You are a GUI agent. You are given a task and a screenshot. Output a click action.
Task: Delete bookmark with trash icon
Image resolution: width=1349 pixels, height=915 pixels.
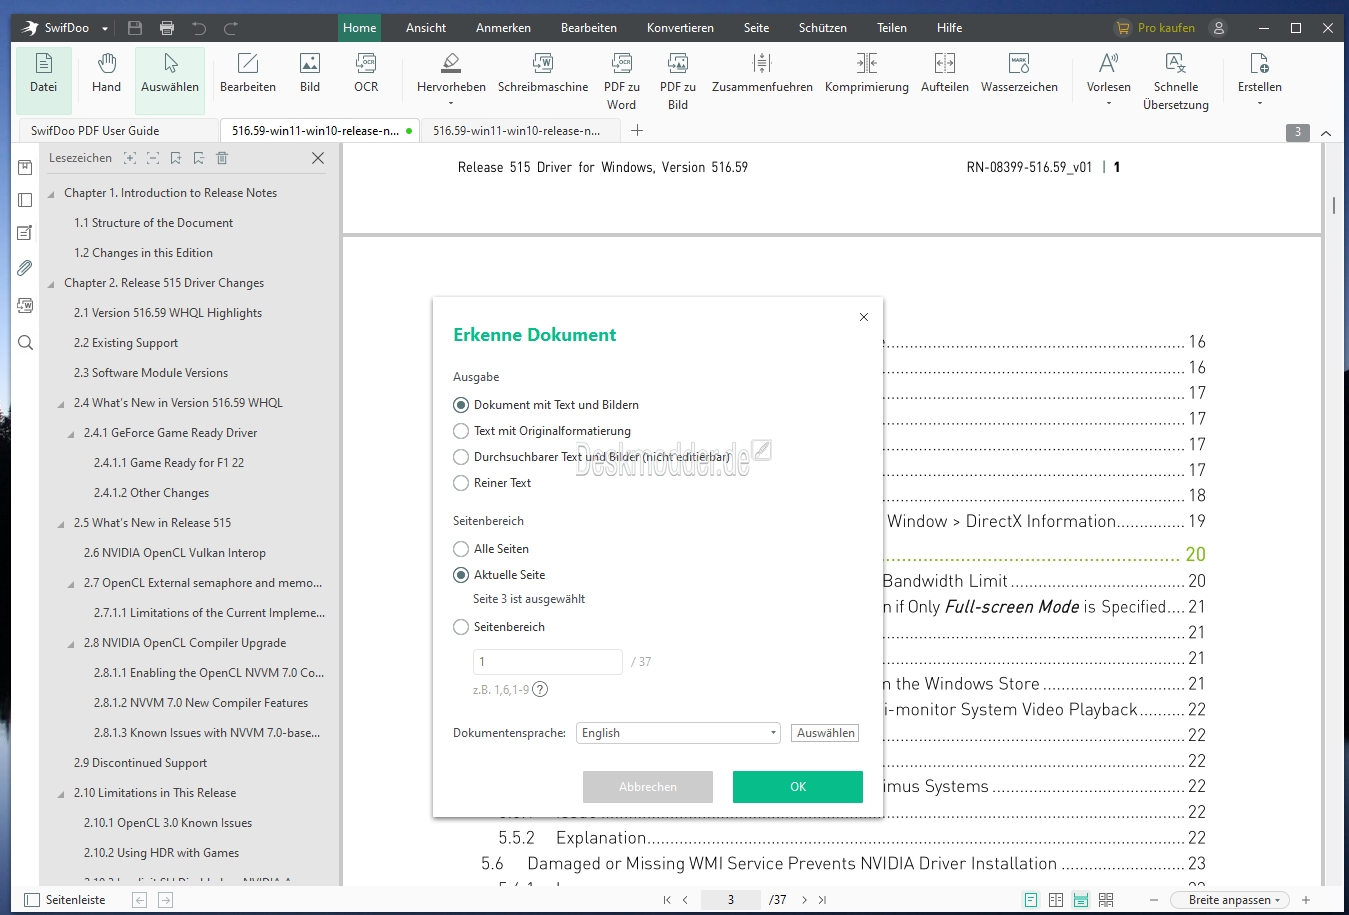coord(222,158)
